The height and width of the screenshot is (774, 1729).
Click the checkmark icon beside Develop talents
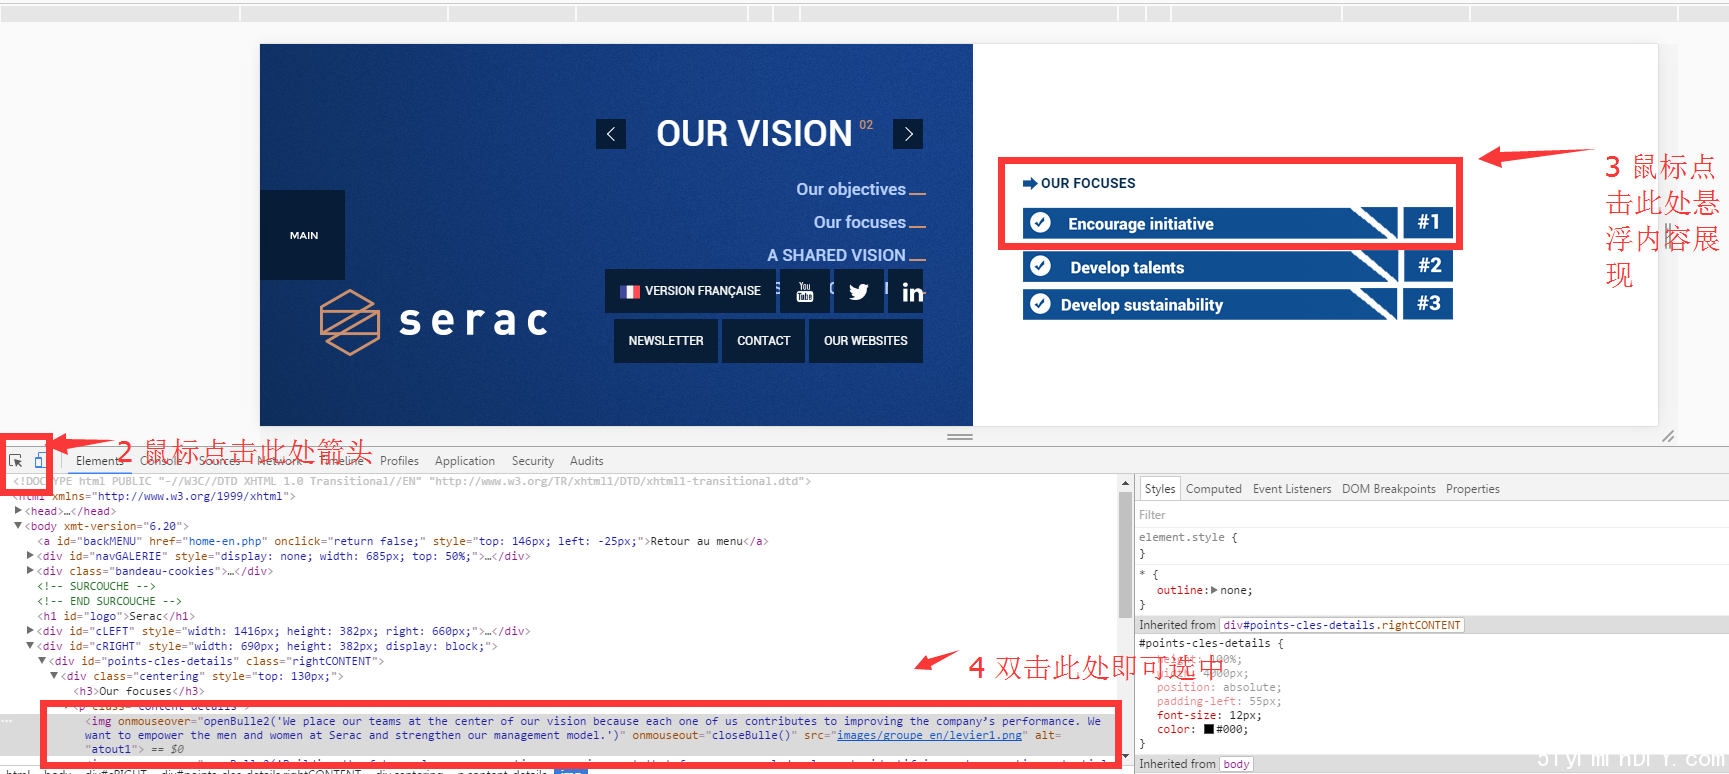click(x=1040, y=266)
